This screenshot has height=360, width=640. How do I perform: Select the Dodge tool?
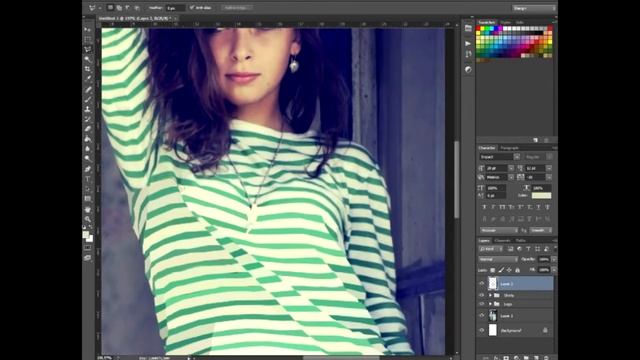[x=88, y=159]
